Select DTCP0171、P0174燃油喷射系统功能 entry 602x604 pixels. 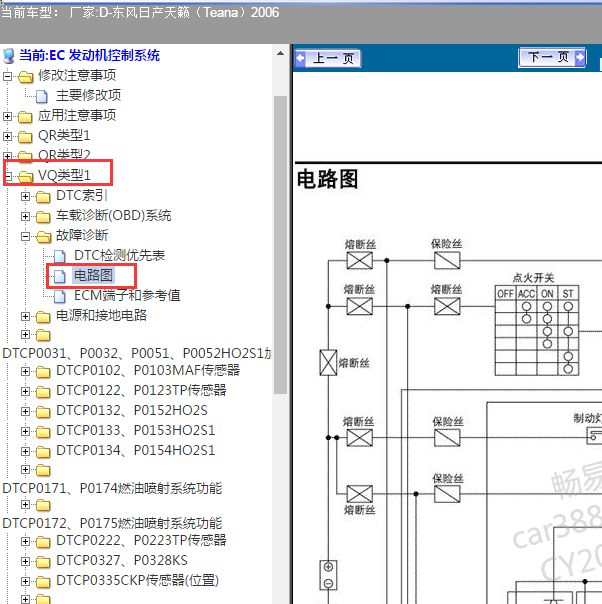[112, 488]
